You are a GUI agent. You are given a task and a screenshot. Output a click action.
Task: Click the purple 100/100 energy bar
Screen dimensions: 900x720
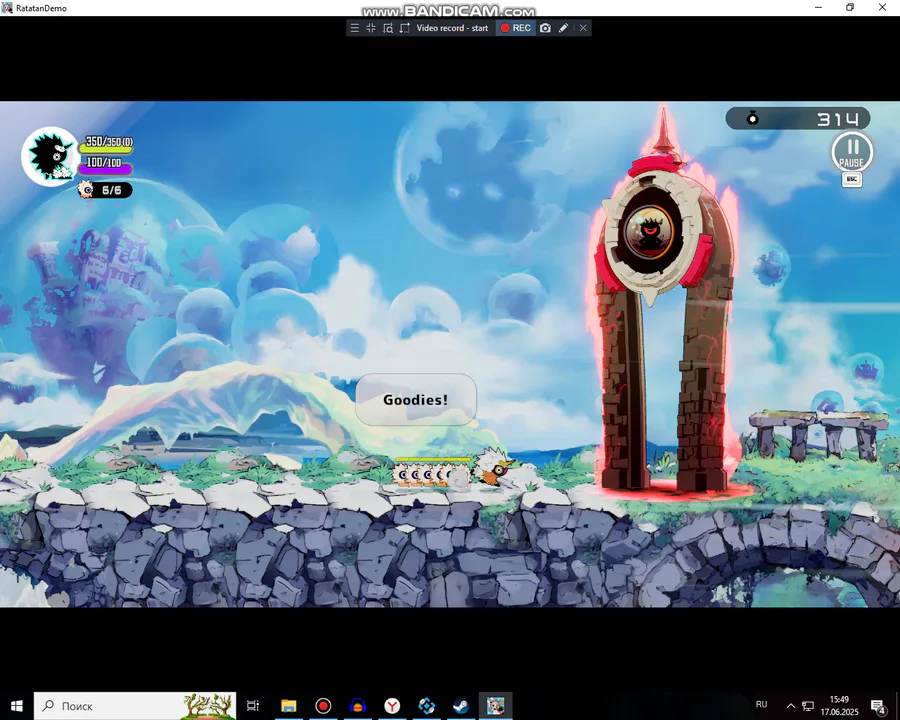point(105,169)
